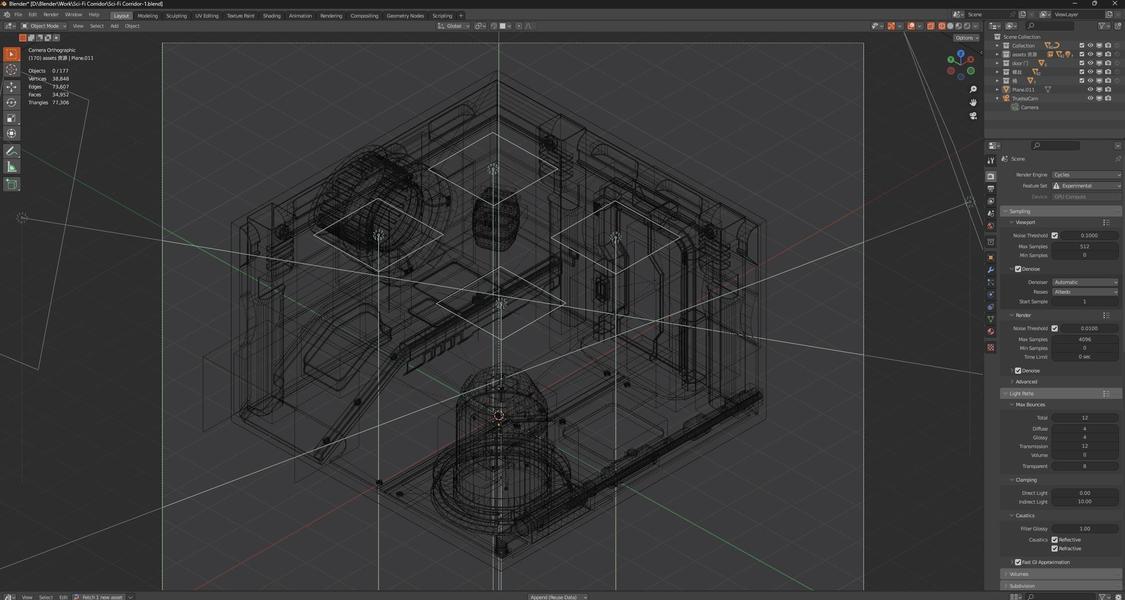Select the Measure tool

coord(12,167)
